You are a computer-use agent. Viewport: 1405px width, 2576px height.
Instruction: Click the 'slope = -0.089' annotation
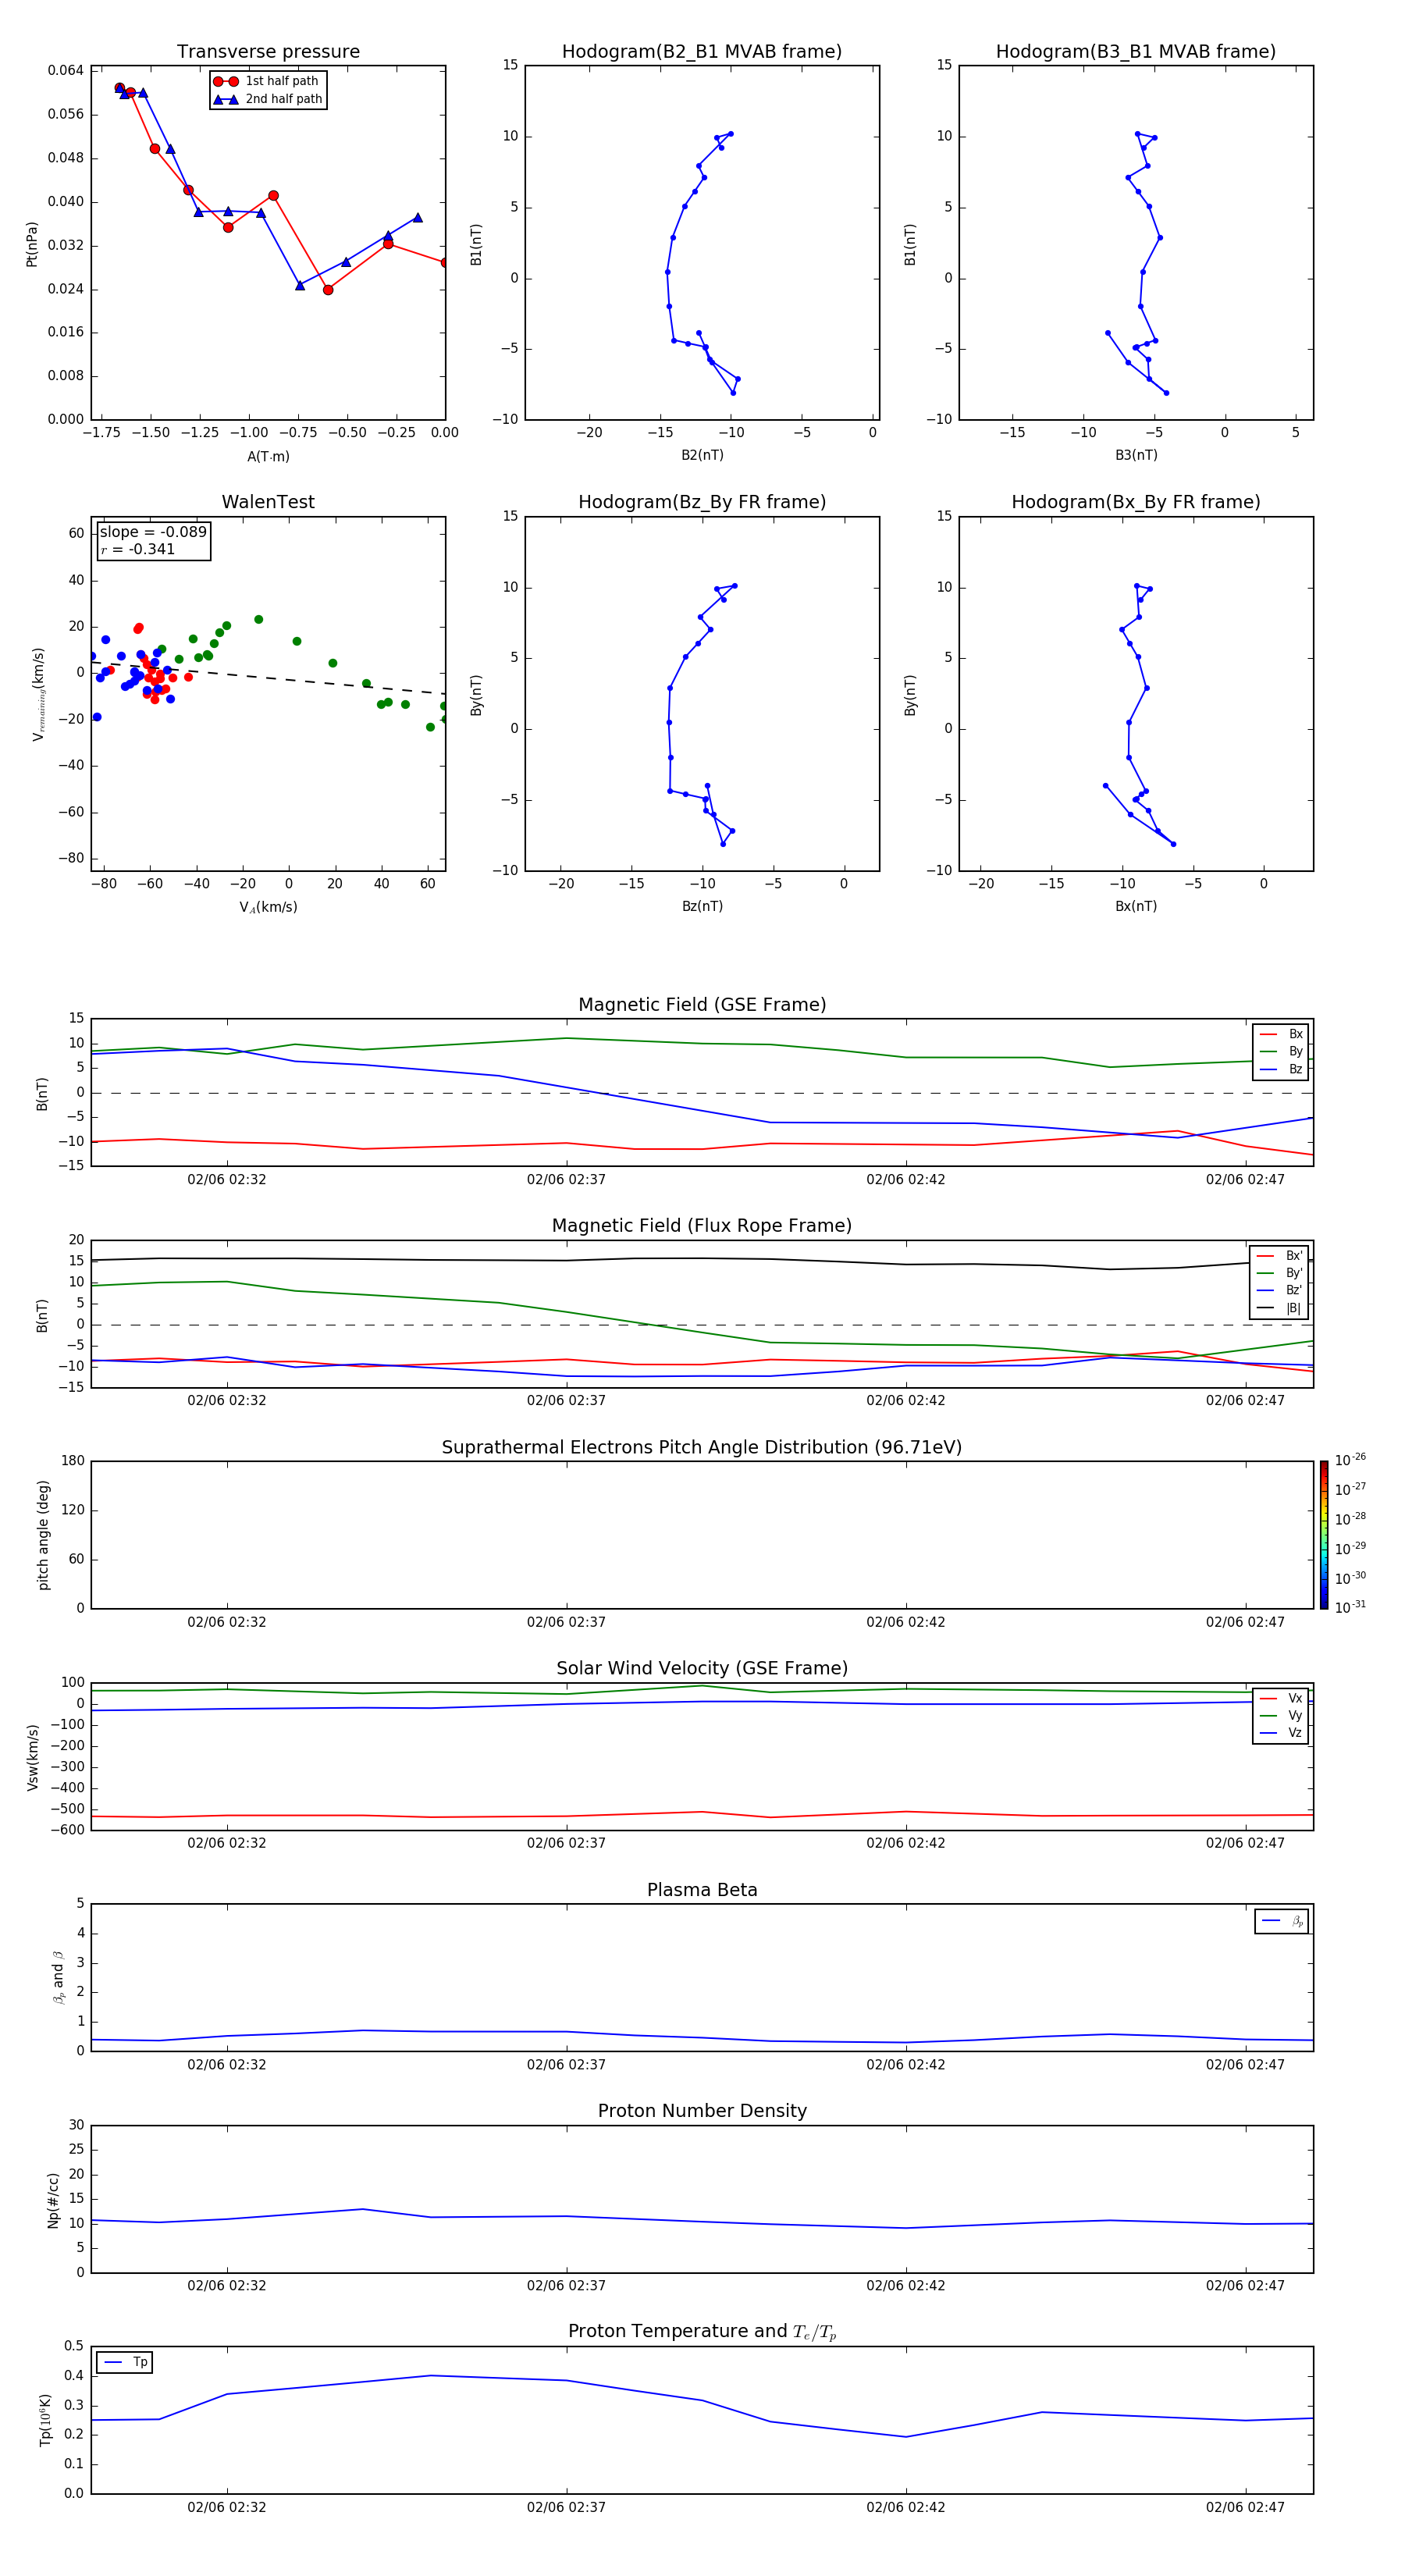[153, 532]
